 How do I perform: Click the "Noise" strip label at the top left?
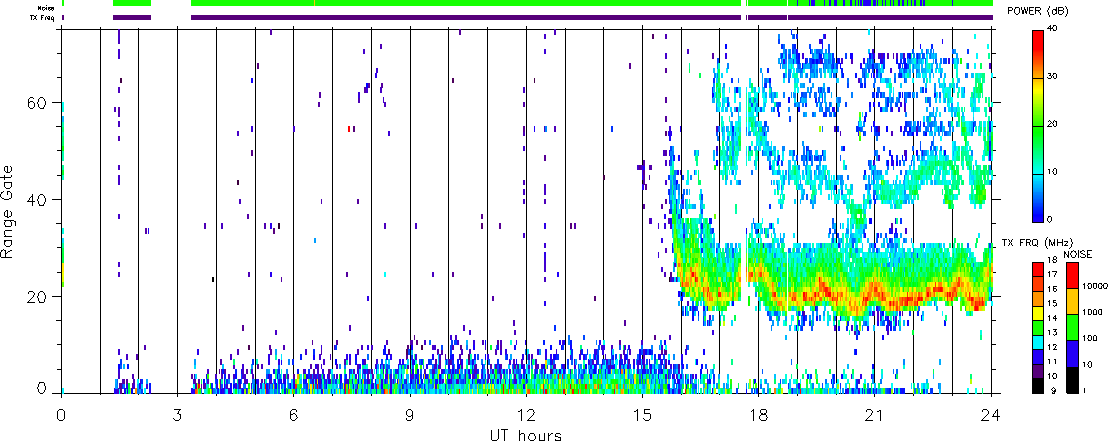(48, 7)
